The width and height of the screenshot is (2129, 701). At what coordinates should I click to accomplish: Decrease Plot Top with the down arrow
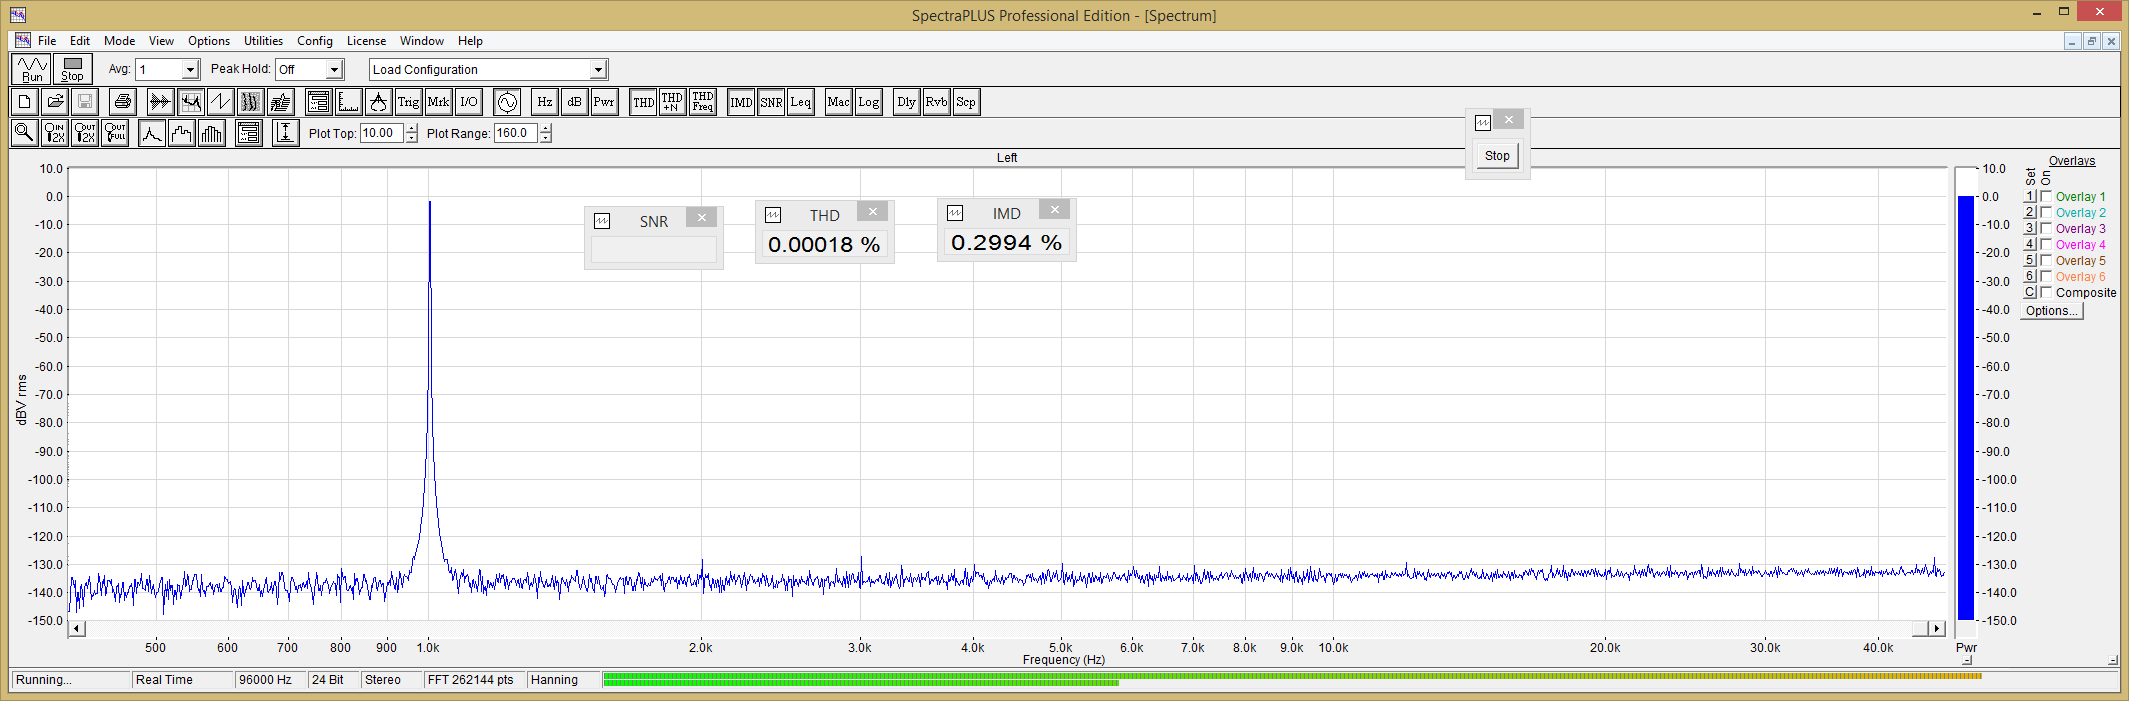[412, 138]
